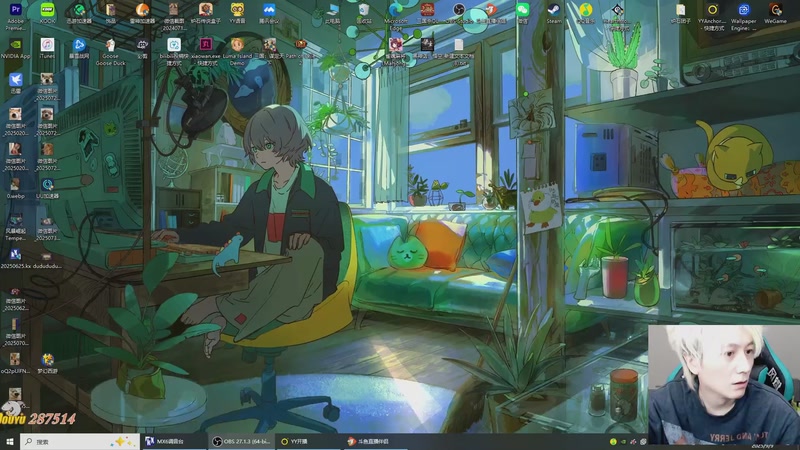Switch to MX6 console taskbar item
This screenshot has height=450, width=800.
click(x=173, y=441)
